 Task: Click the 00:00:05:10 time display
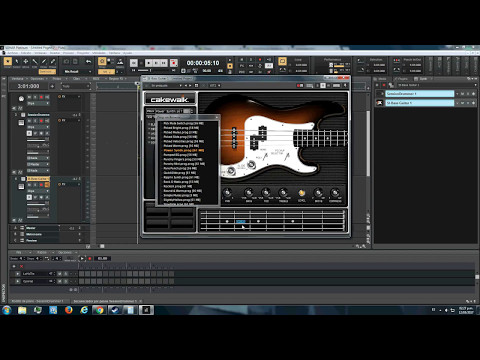203,63
